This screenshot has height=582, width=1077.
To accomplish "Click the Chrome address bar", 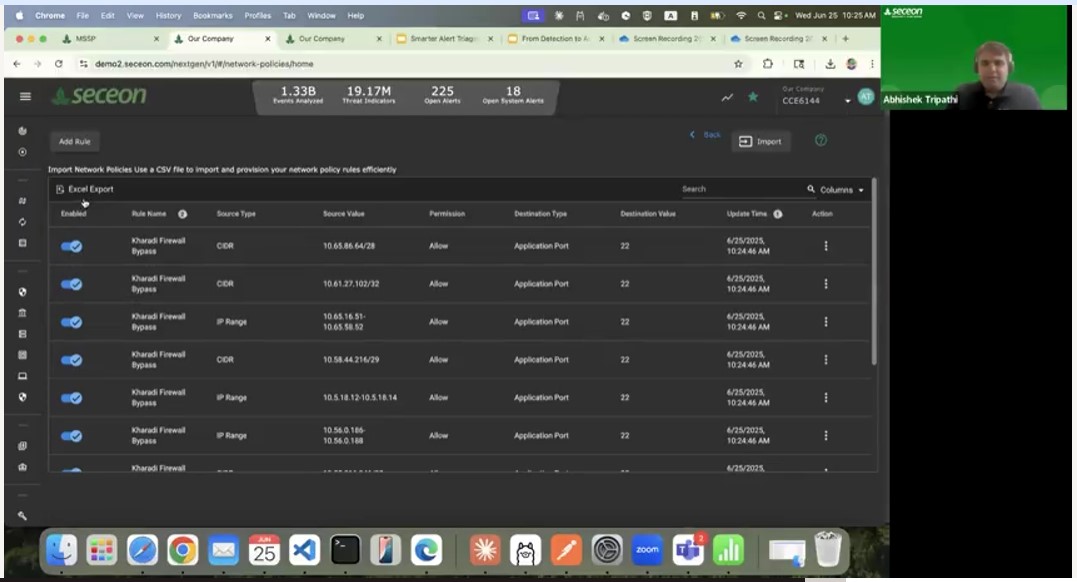I will click(x=405, y=64).
